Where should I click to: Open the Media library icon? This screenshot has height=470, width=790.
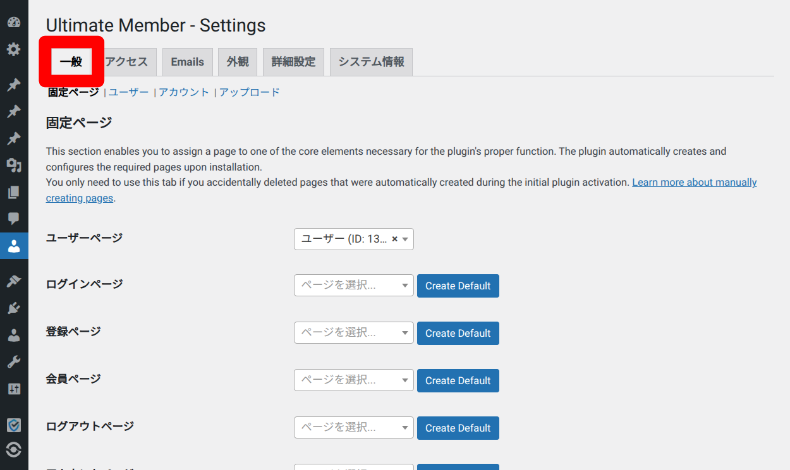[14, 165]
